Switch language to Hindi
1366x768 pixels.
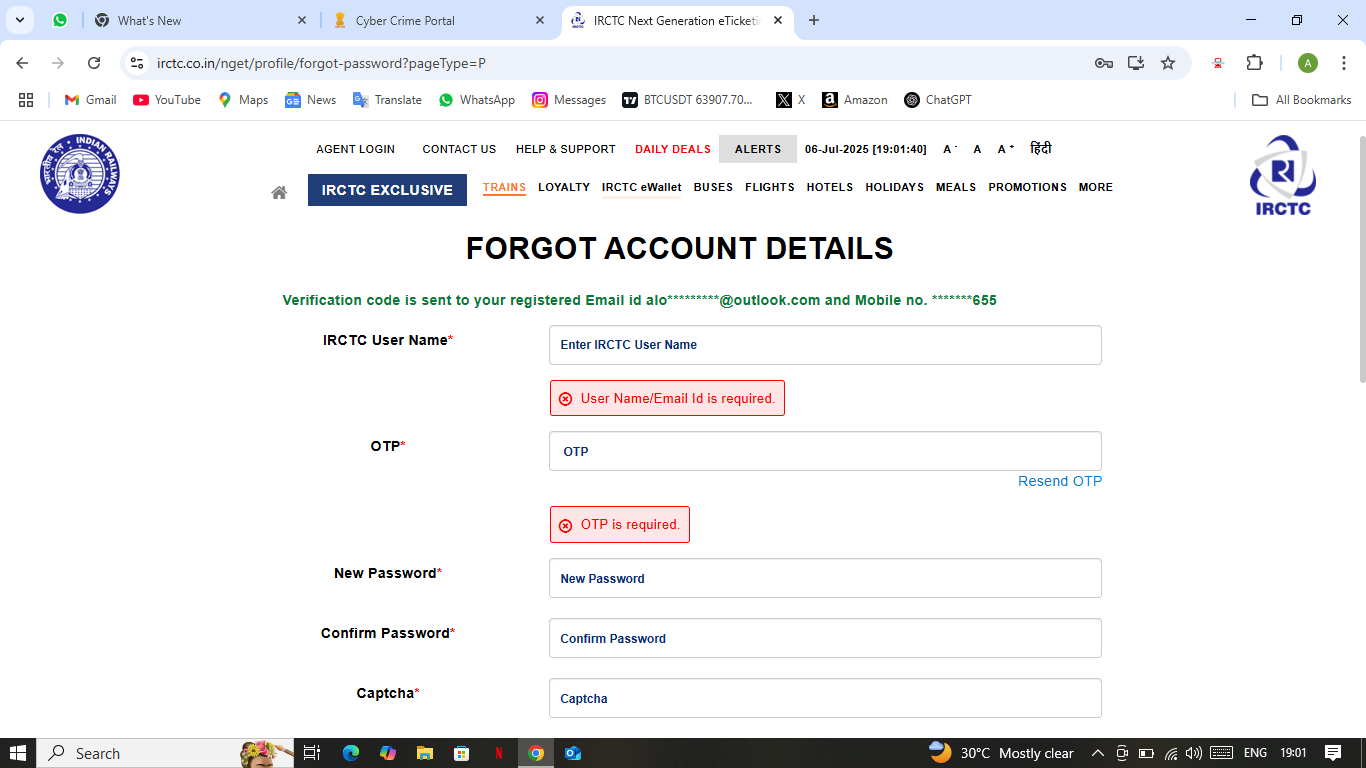[x=1040, y=149]
